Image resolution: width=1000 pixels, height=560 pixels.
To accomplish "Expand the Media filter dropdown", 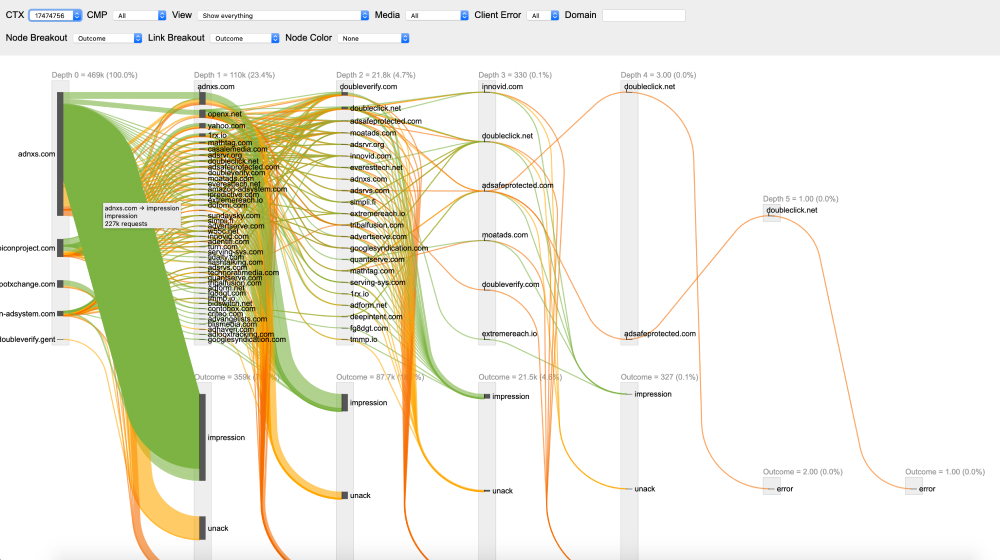I will click(x=437, y=16).
